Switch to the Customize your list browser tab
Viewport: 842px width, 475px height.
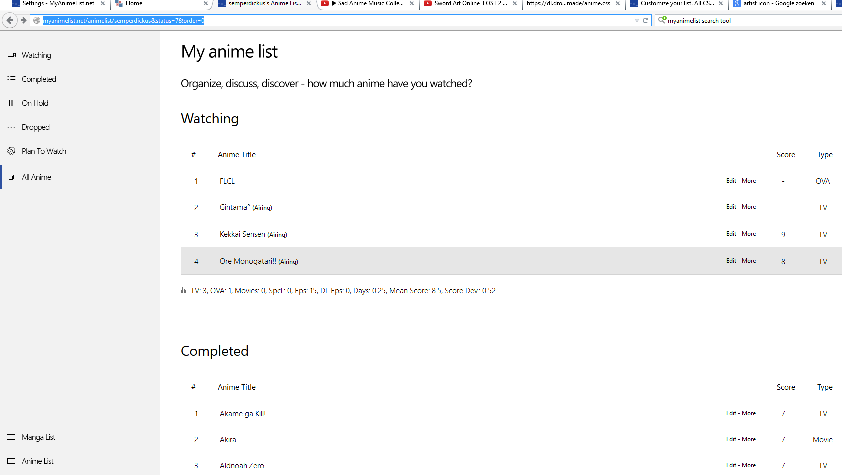click(x=676, y=4)
